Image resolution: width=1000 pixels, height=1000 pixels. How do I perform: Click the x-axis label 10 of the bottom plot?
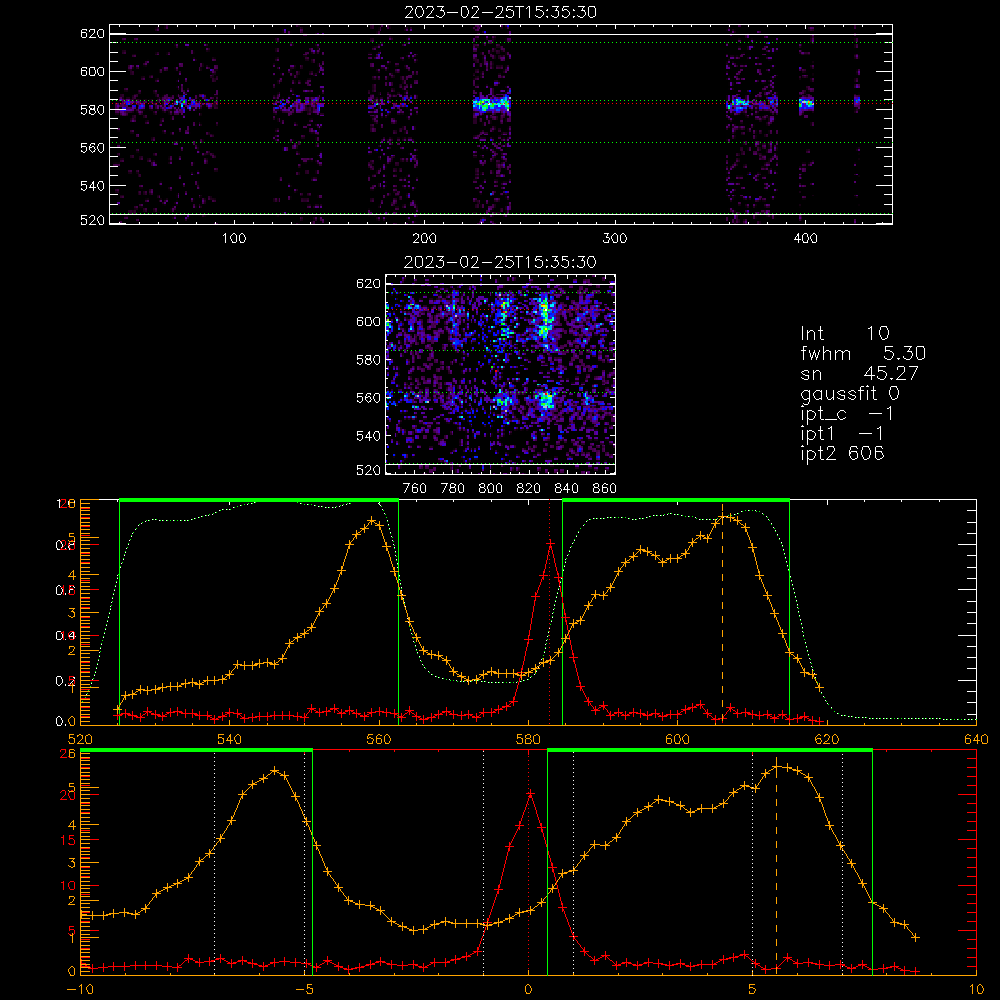point(976,989)
